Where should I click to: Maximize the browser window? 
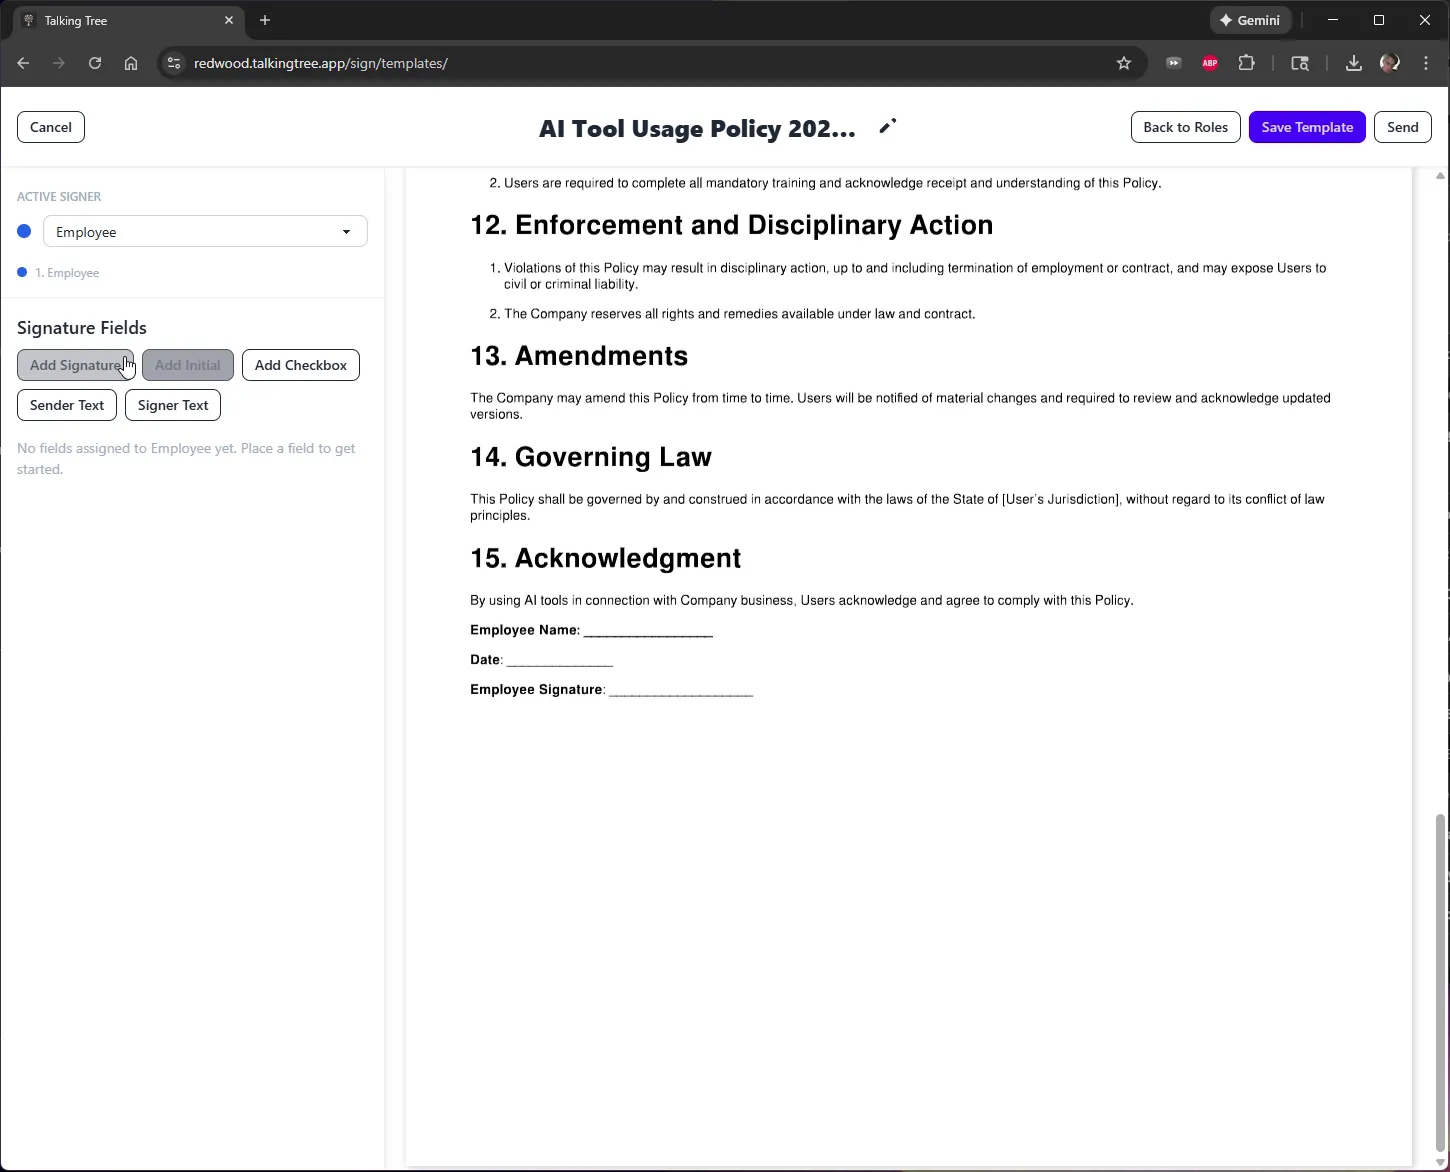point(1379,20)
